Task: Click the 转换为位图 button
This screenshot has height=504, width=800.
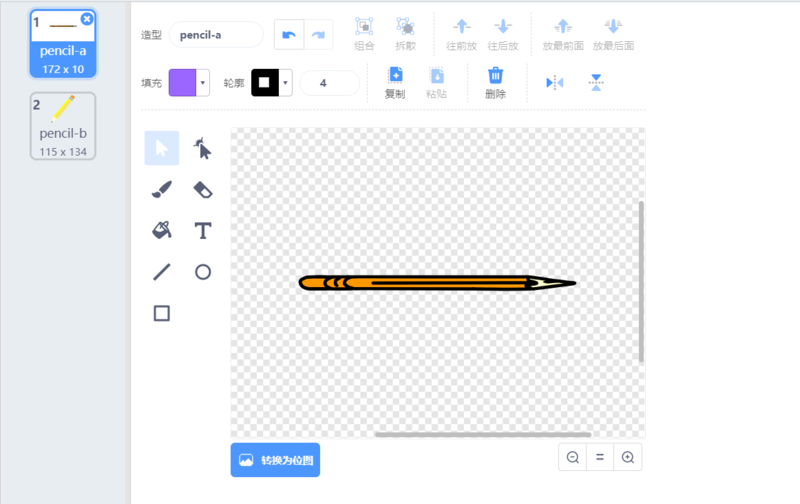Action: [x=275, y=460]
